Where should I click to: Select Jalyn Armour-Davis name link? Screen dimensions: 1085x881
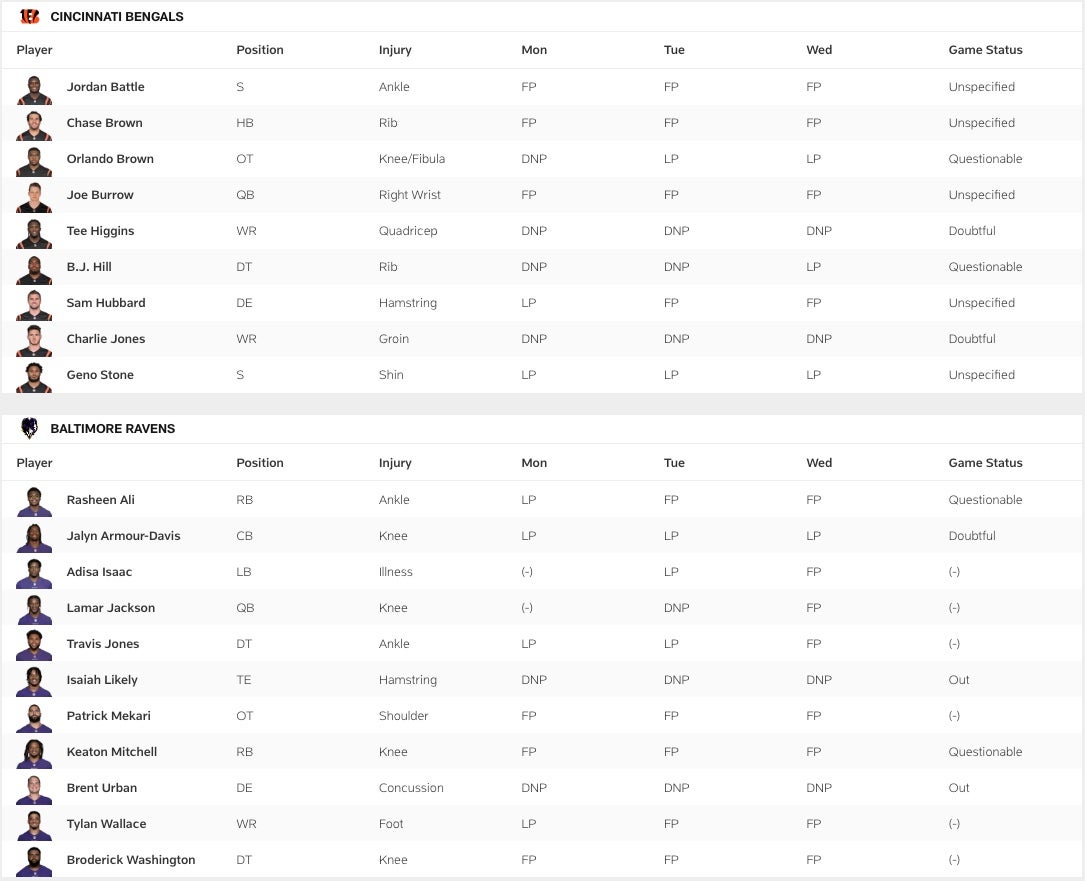click(x=123, y=536)
